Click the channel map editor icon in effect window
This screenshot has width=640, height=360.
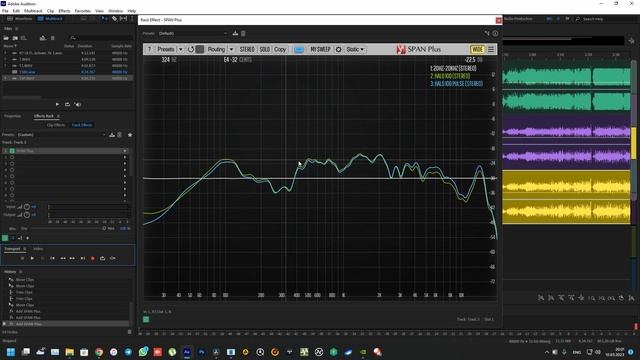pyautogui.click(x=487, y=33)
